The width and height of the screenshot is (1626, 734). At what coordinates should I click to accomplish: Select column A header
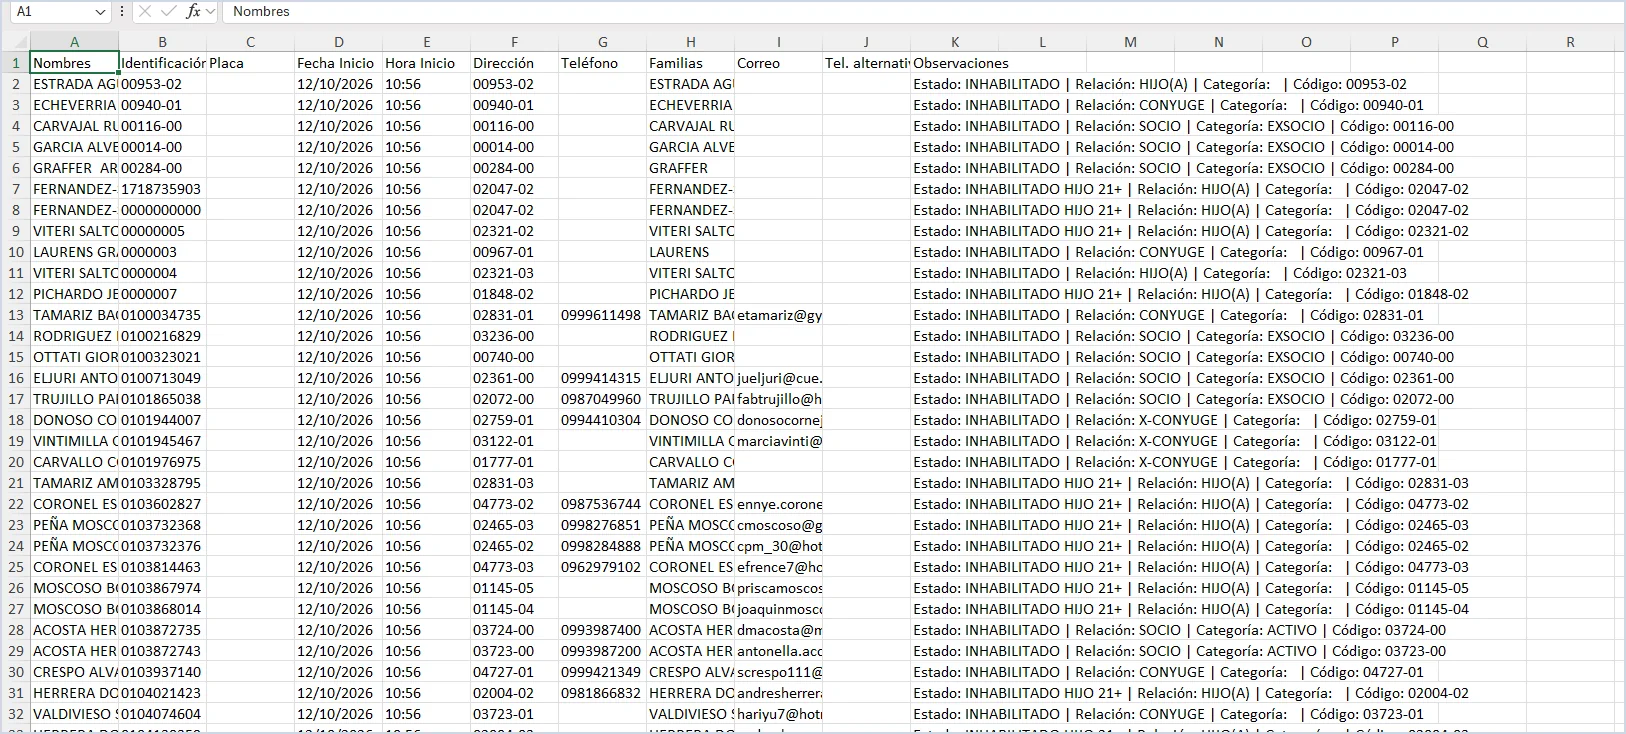(x=74, y=42)
